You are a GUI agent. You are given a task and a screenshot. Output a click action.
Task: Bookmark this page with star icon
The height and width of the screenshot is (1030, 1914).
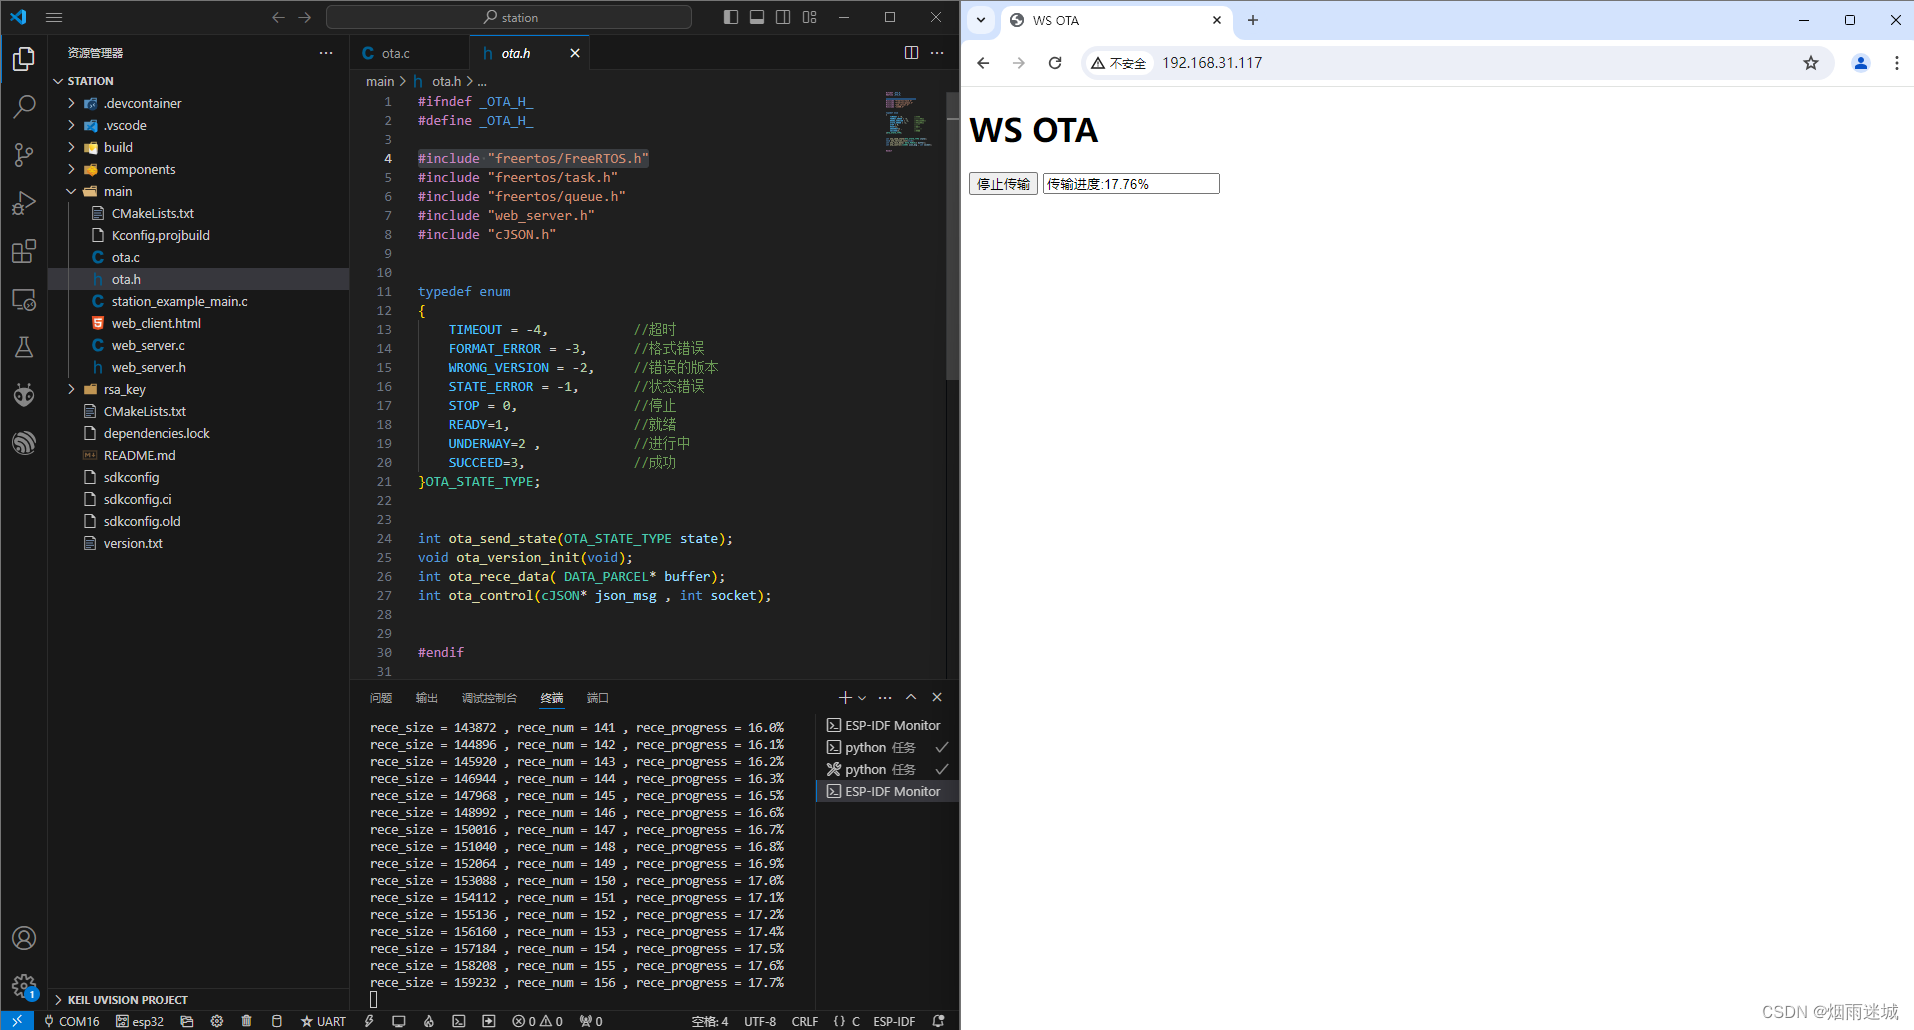(x=1811, y=63)
